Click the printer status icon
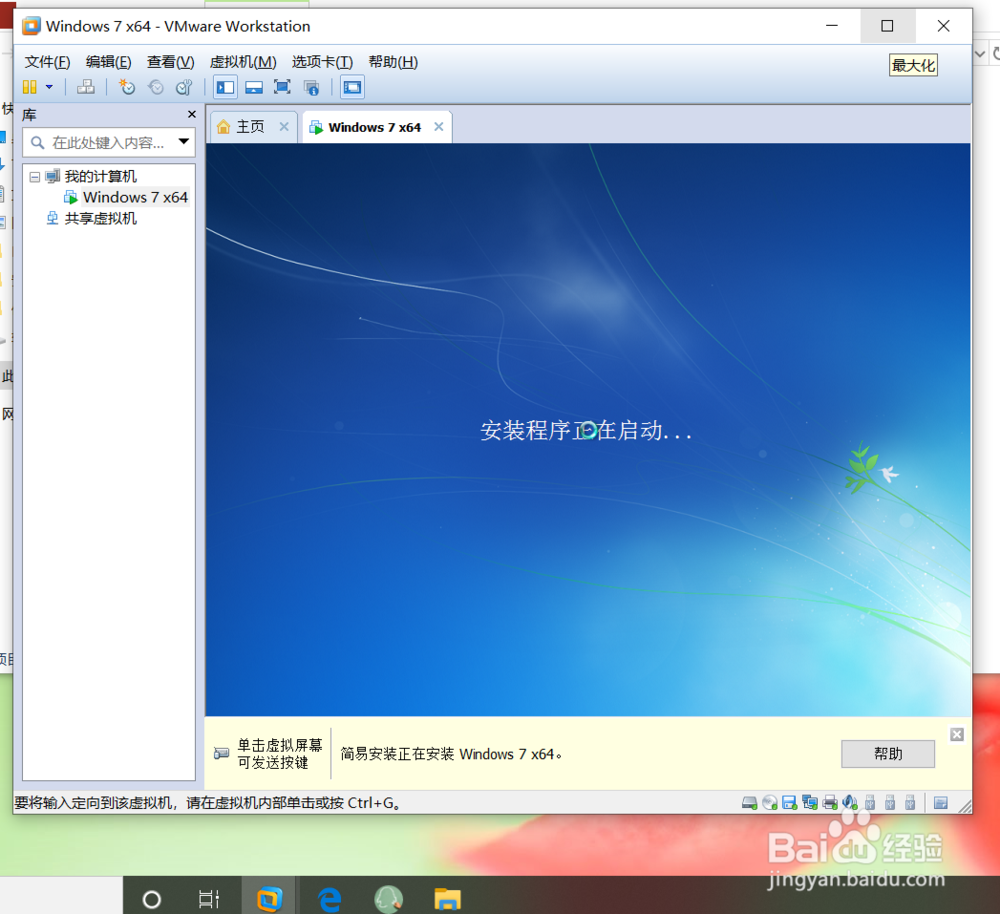The image size is (1000, 914). click(829, 802)
